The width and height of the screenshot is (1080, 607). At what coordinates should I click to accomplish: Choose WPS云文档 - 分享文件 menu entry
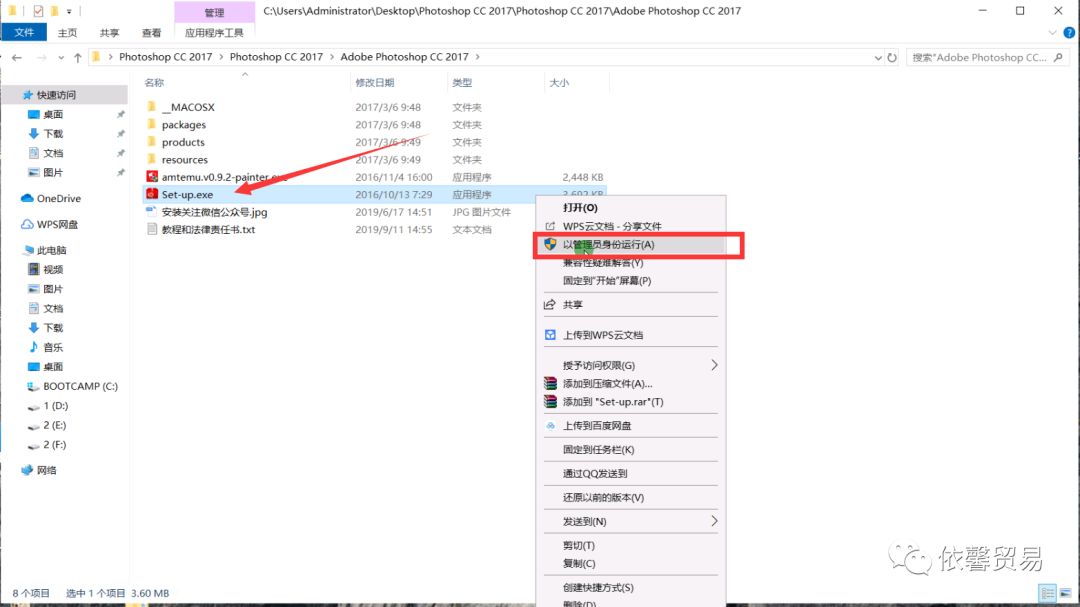click(x=612, y=226)
